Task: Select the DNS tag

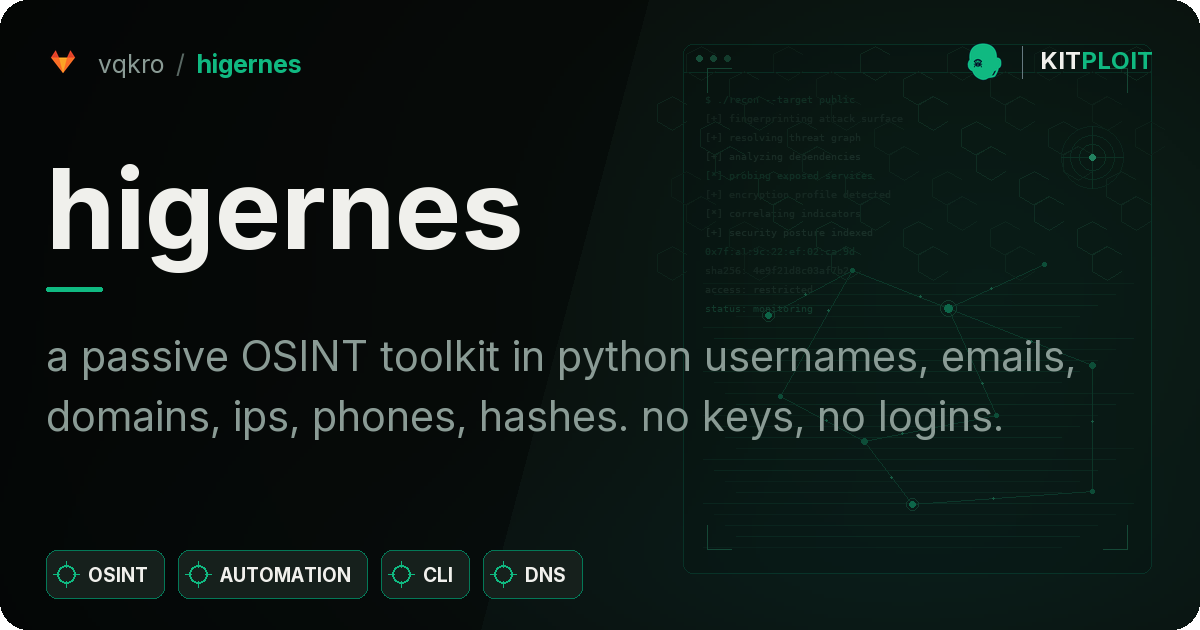Action: [x=533, y=575]
